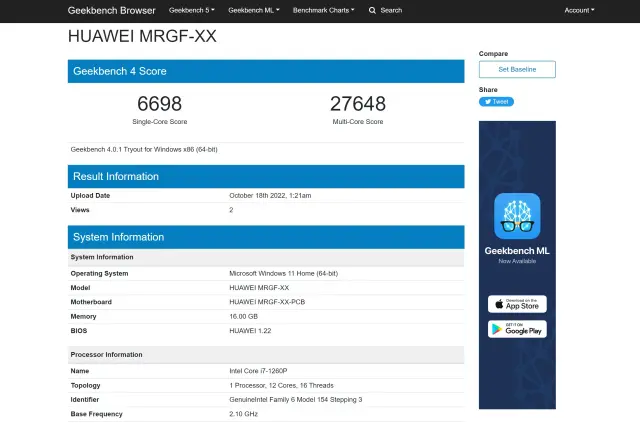This screenshot has height=423, width=640.
Task: Go to the Geekbench Browser home link
Action: point(111,10)
